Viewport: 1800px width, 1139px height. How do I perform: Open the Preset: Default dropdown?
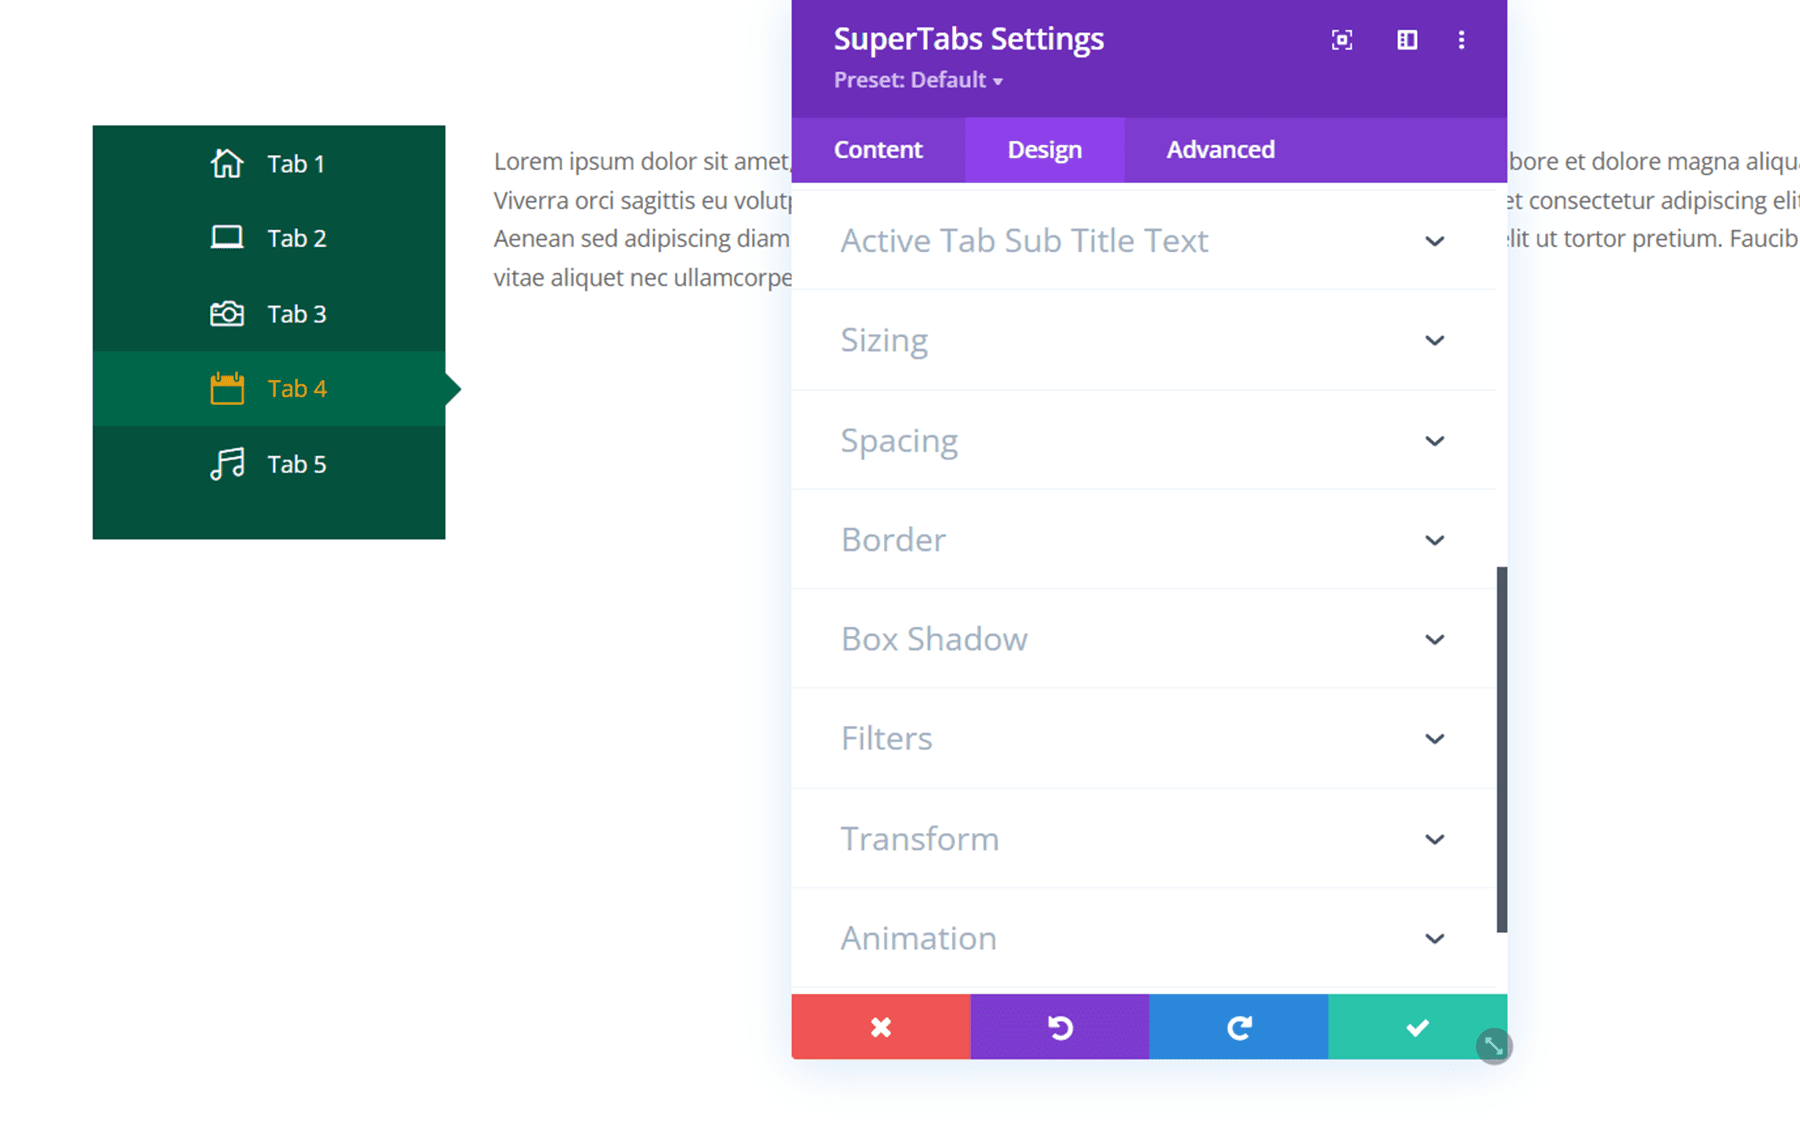click(917, 80)
